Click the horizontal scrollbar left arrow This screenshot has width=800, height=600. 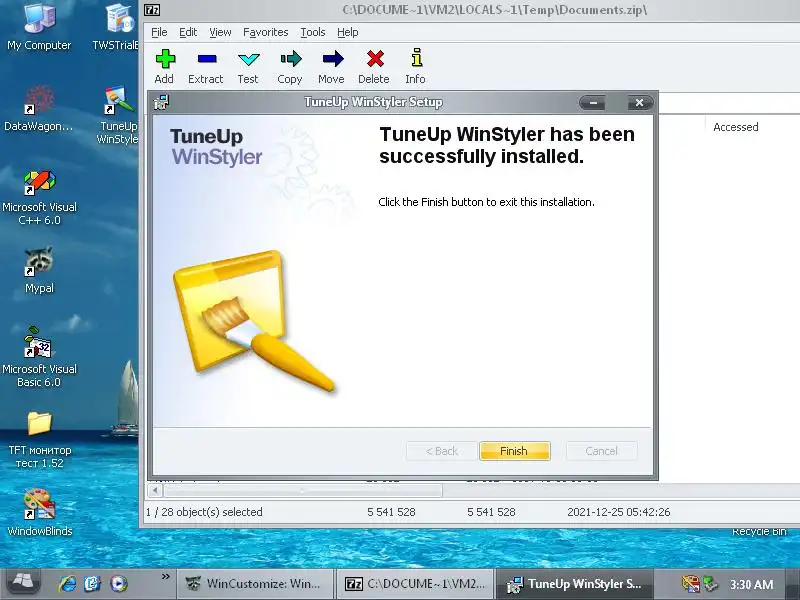(x=155, y=491)
